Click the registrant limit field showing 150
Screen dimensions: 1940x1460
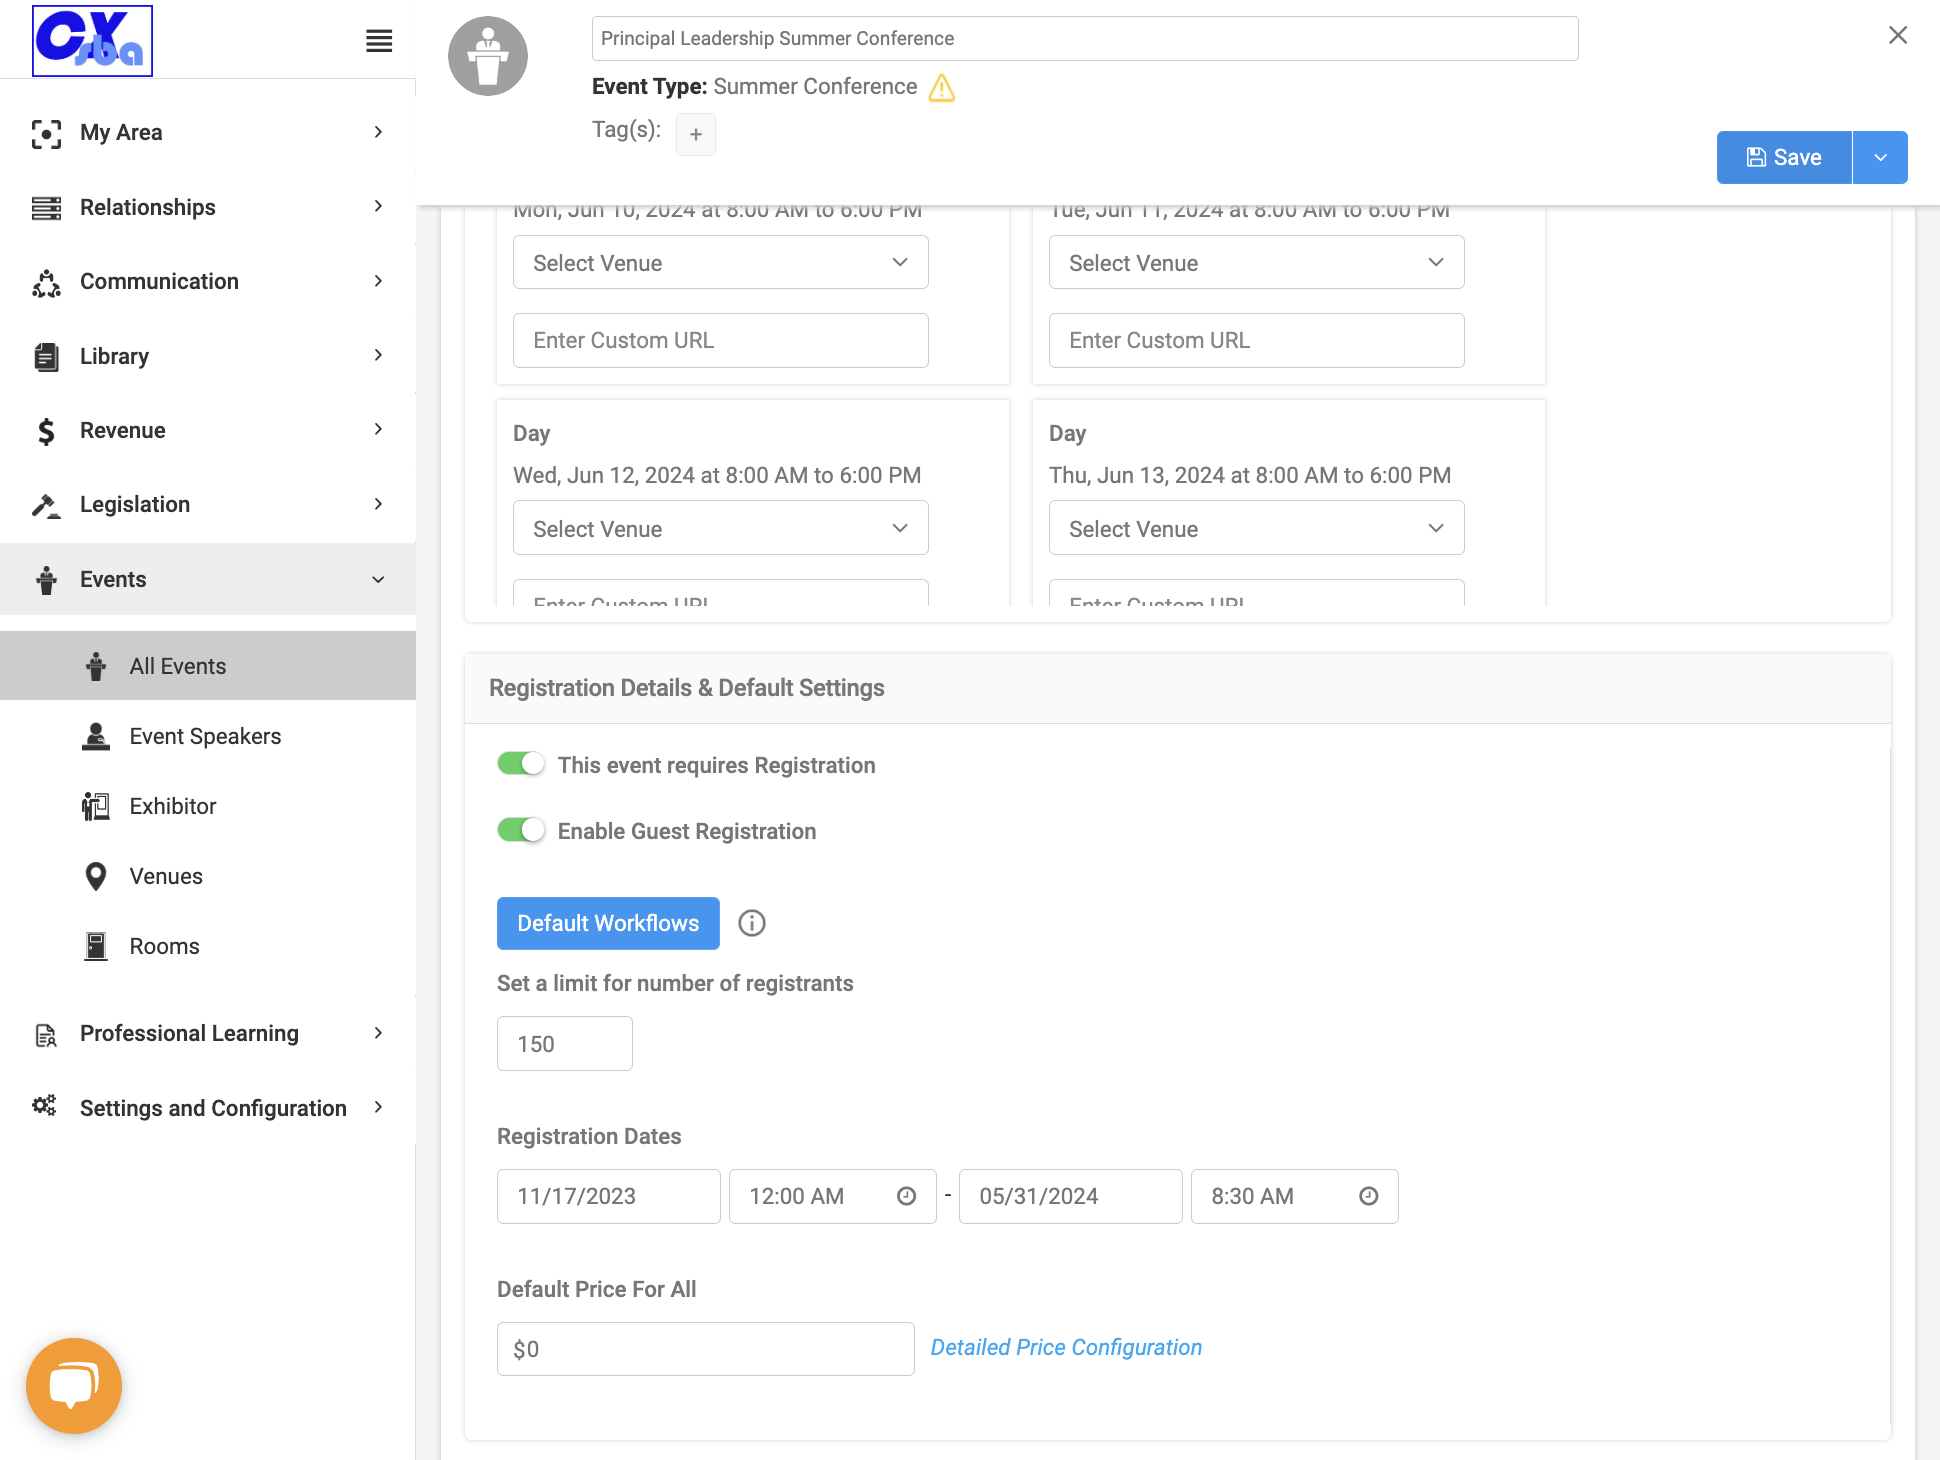pyautogui.click(x=565, y=1043)
